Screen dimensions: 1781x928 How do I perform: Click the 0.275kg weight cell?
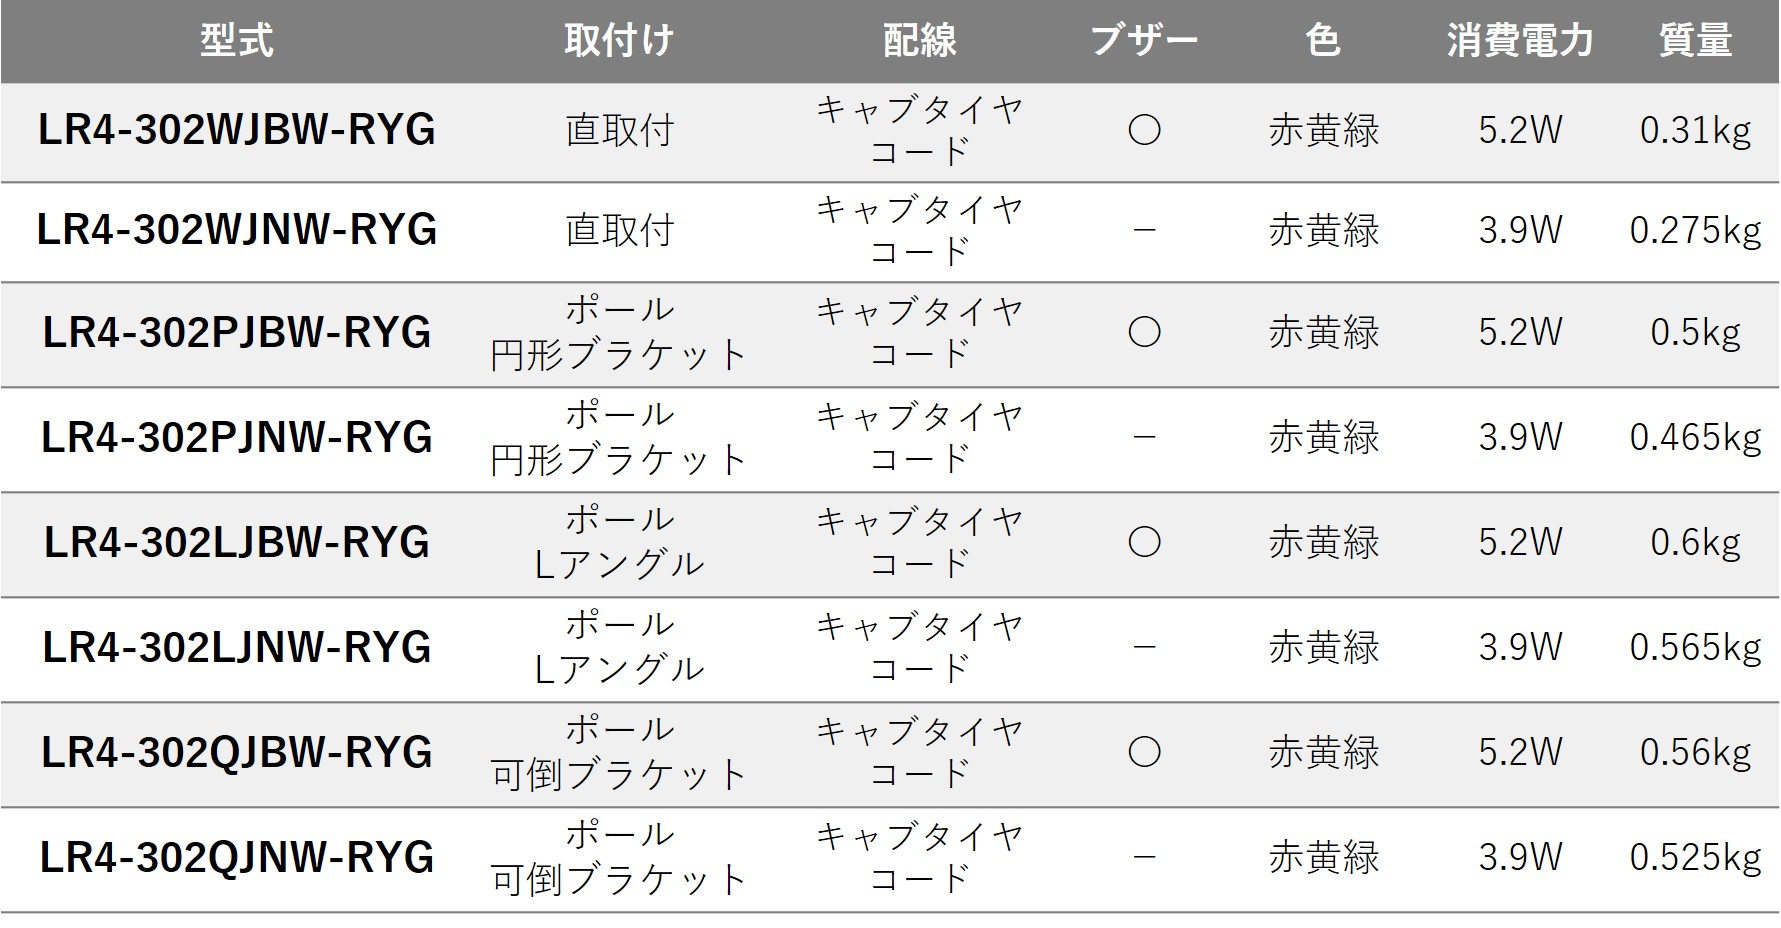pyautogui.click(x=1695, y=230)
